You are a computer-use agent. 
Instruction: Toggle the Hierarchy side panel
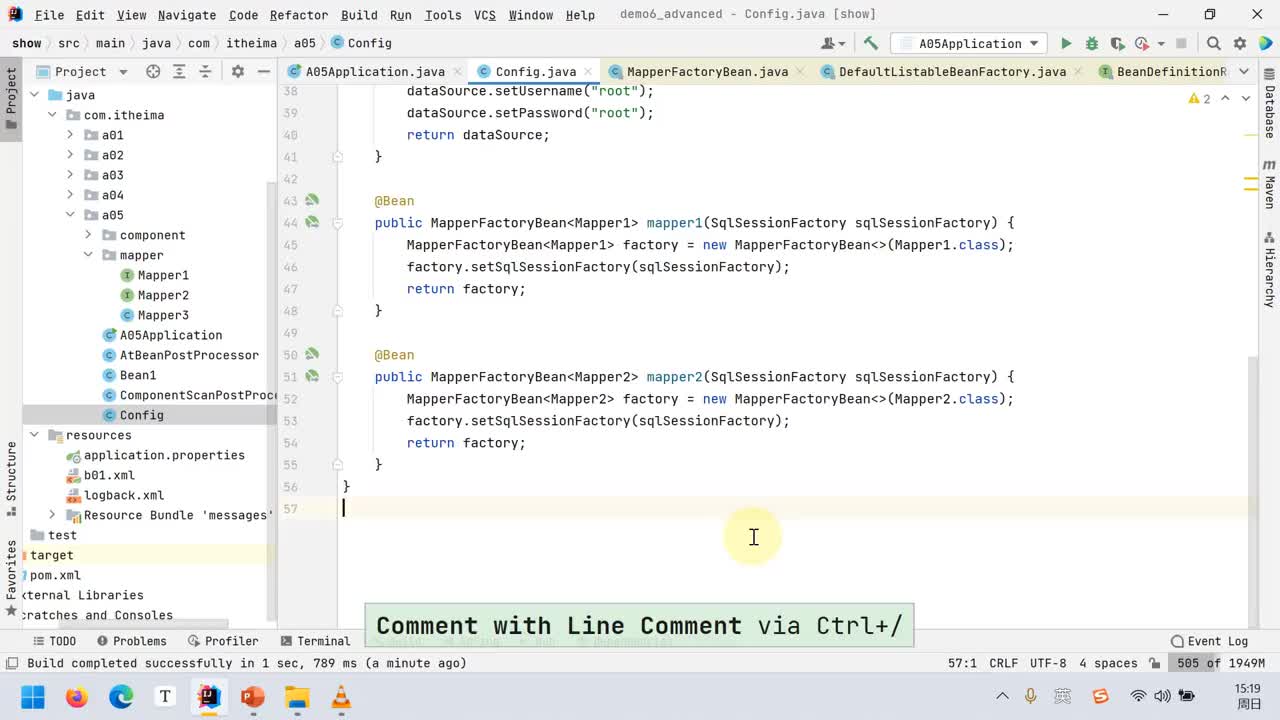[x=1269, y=268]
